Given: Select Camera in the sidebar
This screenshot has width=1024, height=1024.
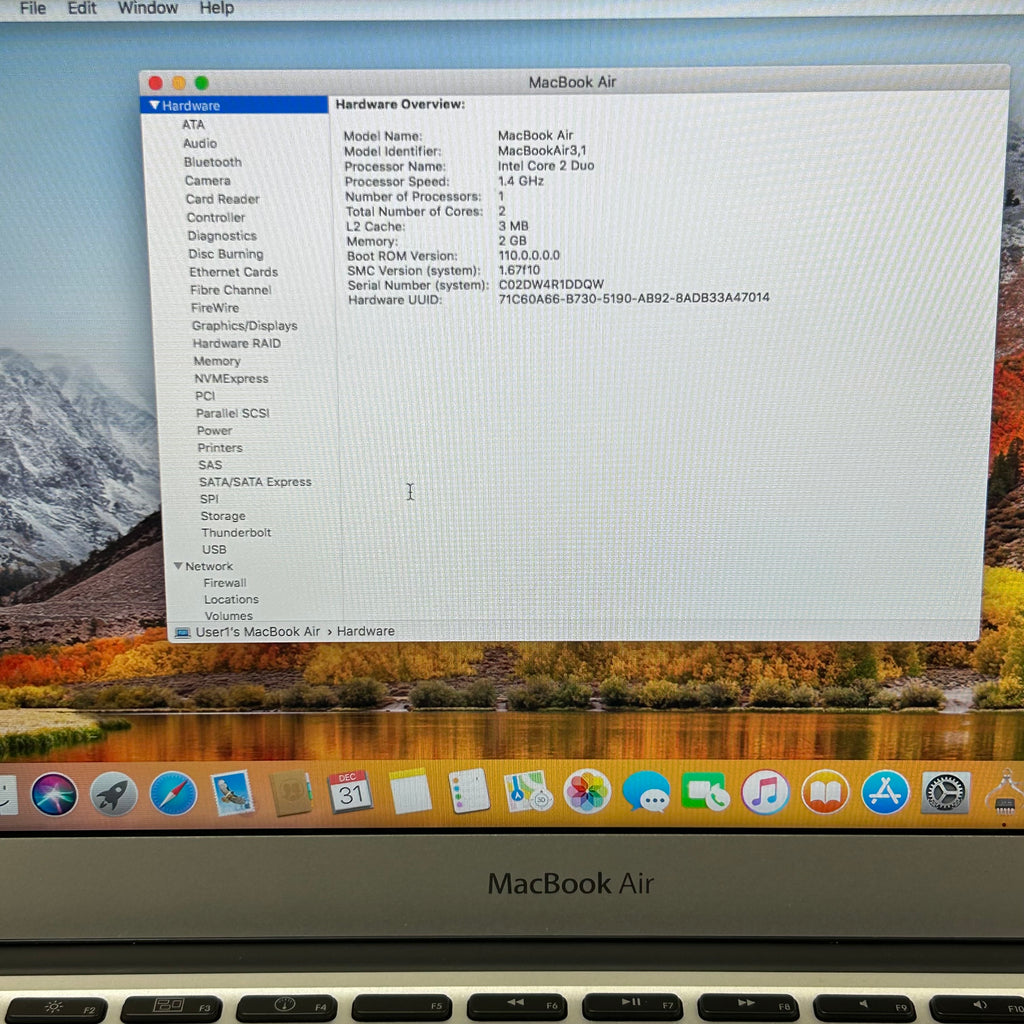Looking at the screenshot, I should (208, 180).
